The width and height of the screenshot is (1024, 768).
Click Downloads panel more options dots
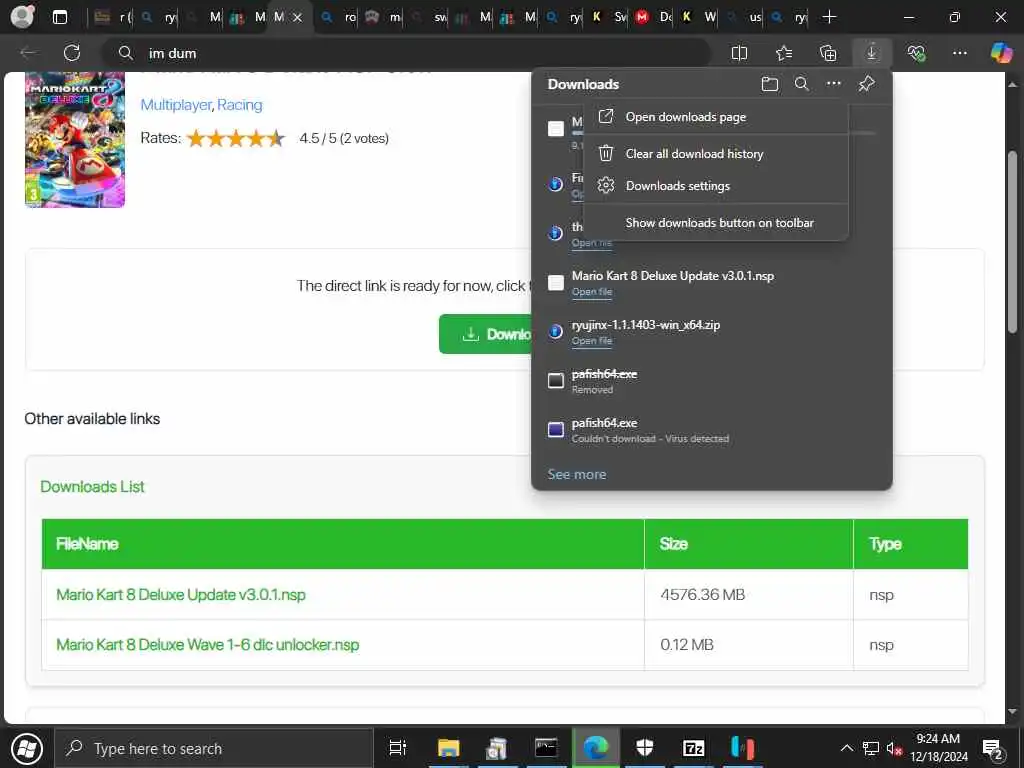click(834, 84)
